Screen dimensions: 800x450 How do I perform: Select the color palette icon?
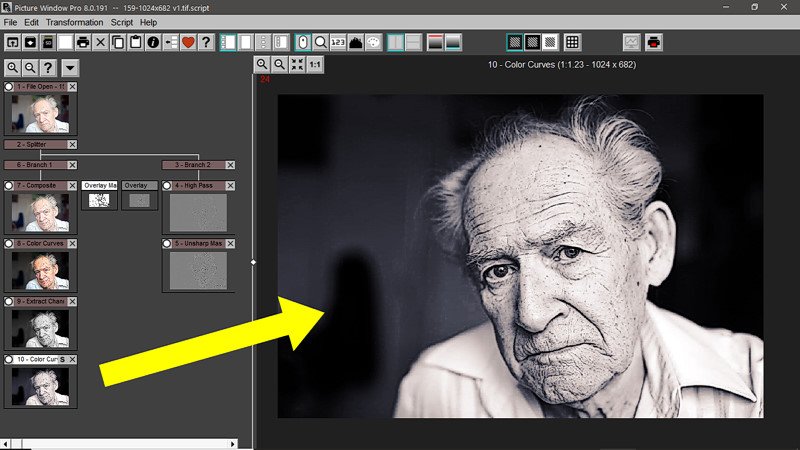(x=373, y=42)
